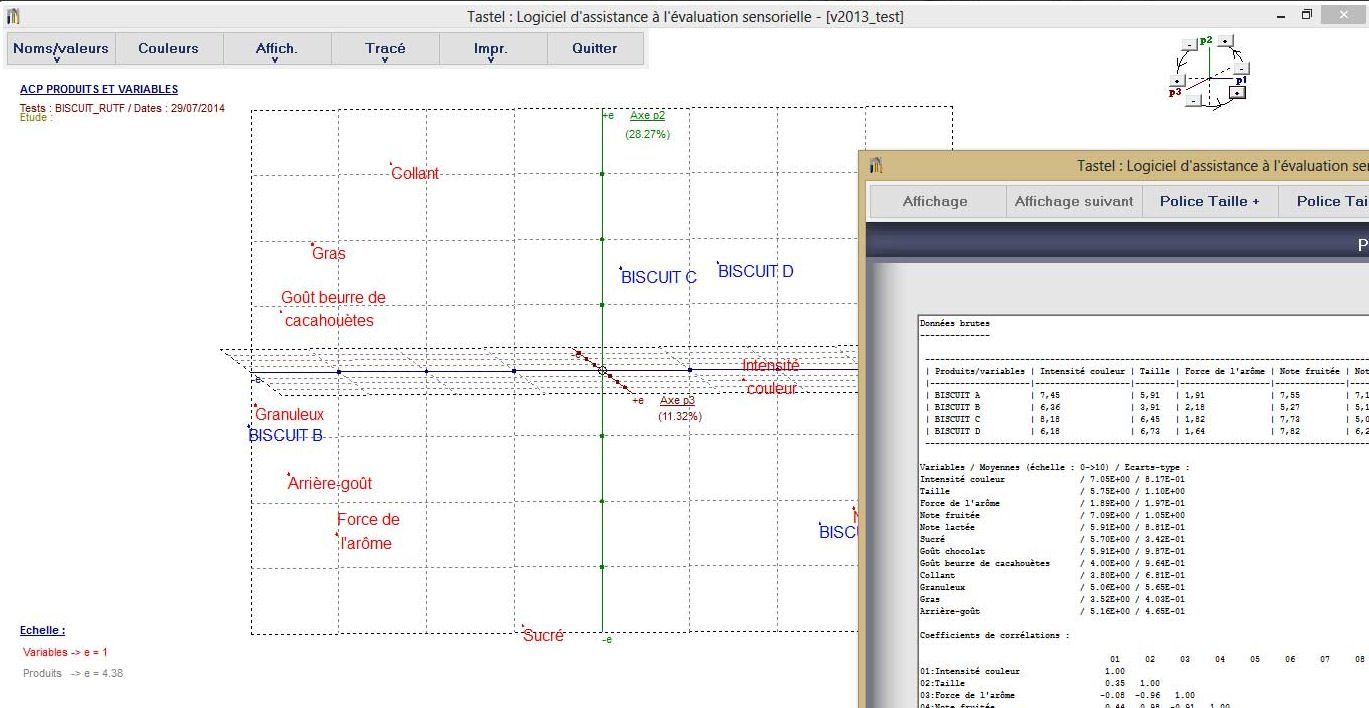
Task: Select the Couleurs menu item
Action: click(168, 48)
